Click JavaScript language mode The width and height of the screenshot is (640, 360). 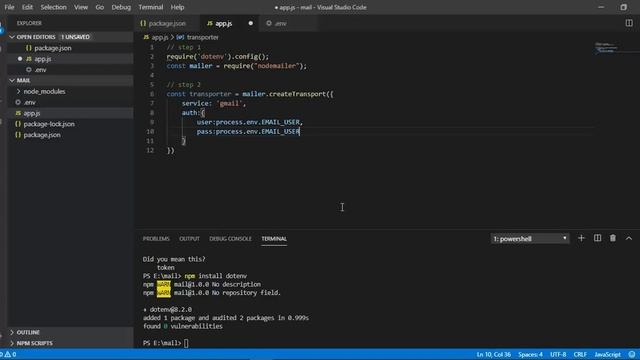pos(607,354)
